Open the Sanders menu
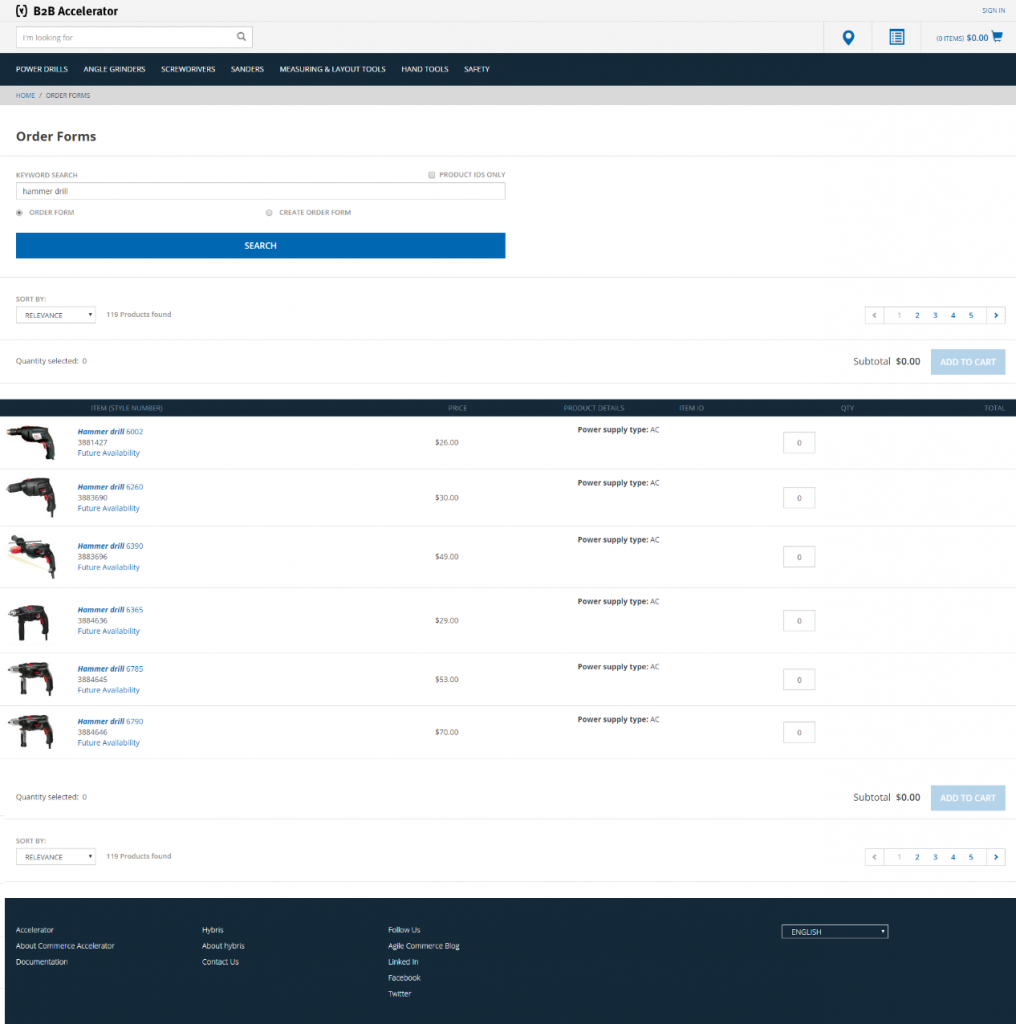1016x1024 pixels. point(247,69)
